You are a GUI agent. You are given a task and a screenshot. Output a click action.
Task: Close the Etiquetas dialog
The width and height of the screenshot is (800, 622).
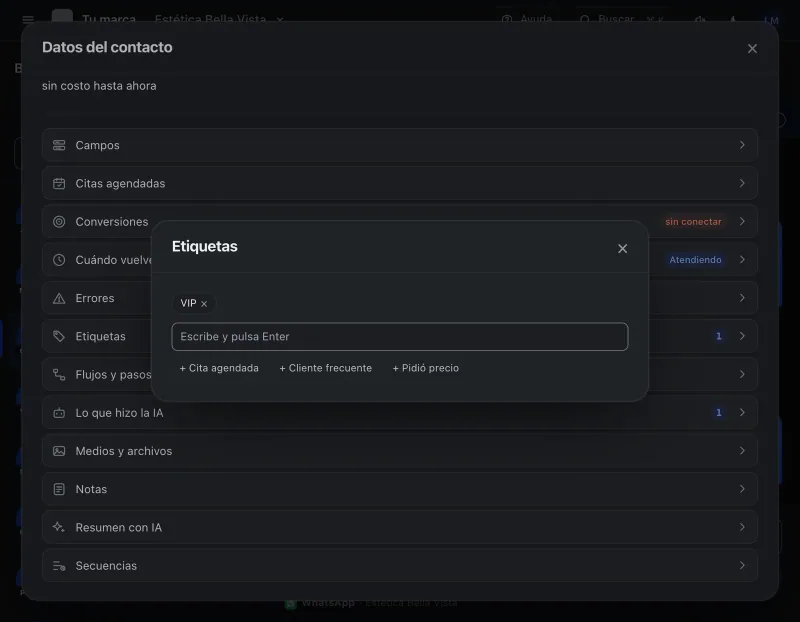622,248
